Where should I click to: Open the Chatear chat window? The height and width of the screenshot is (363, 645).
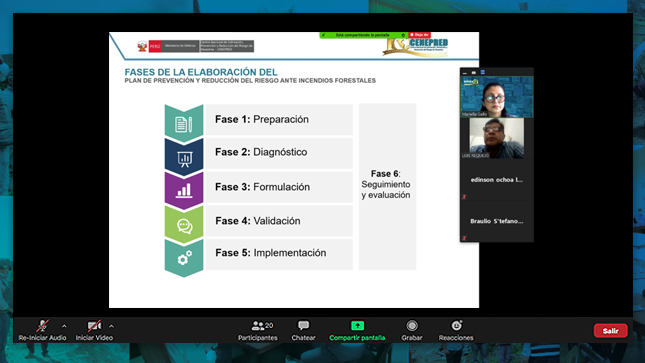coord(304,331)
